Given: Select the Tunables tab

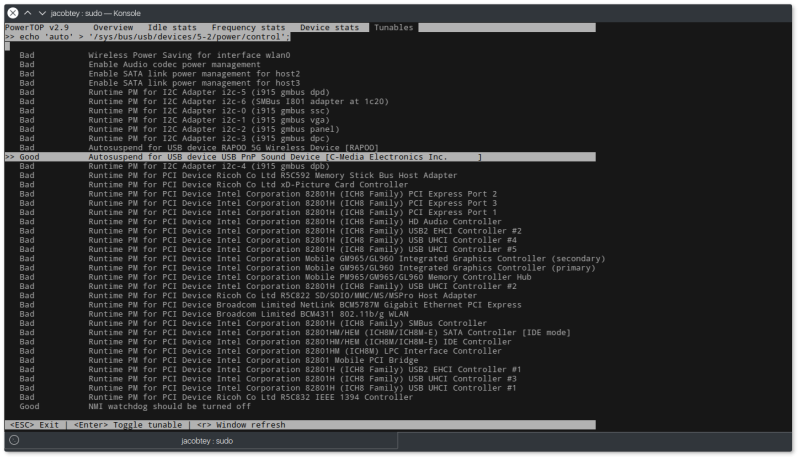Looking at the screenshot, I should (x=392, y=27).
